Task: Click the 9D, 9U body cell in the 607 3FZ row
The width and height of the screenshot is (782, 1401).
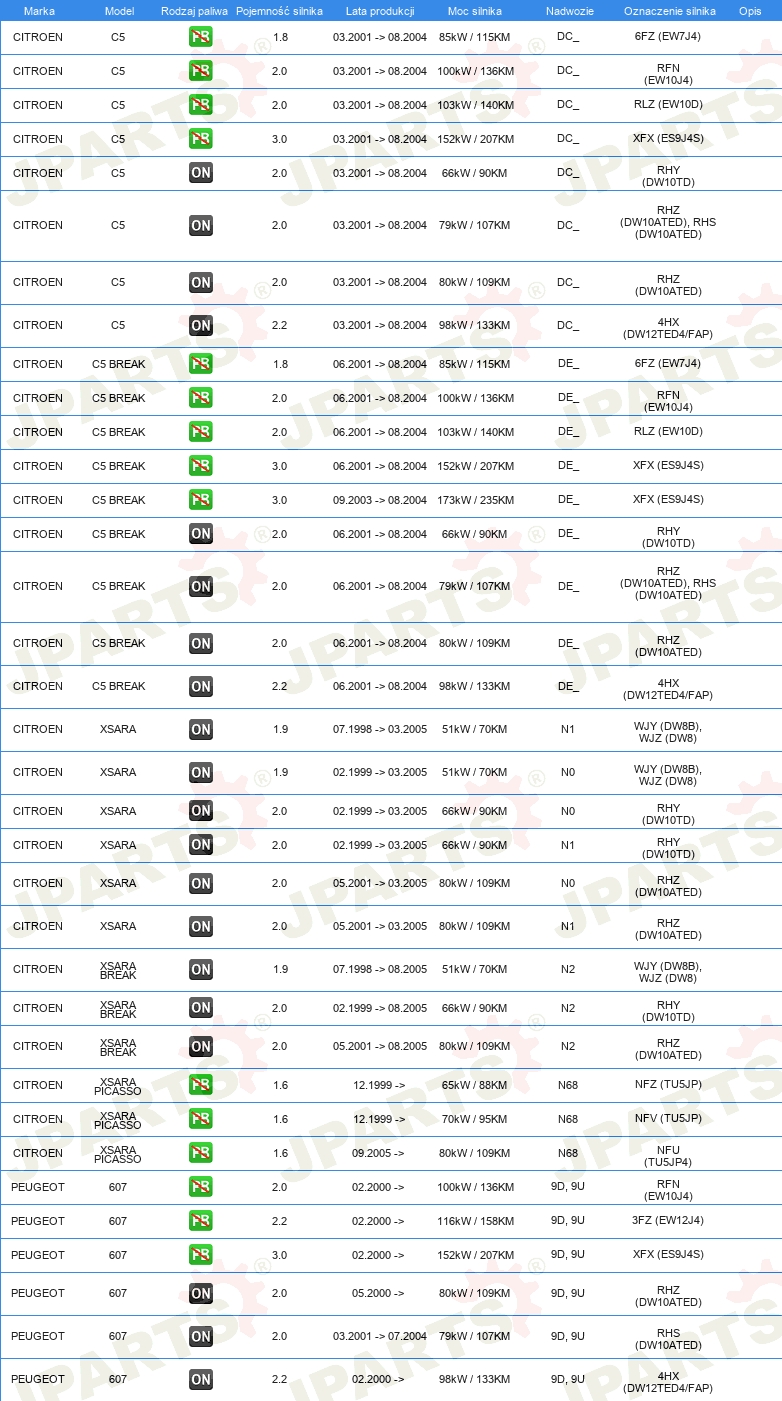Action: [568, 1221]
